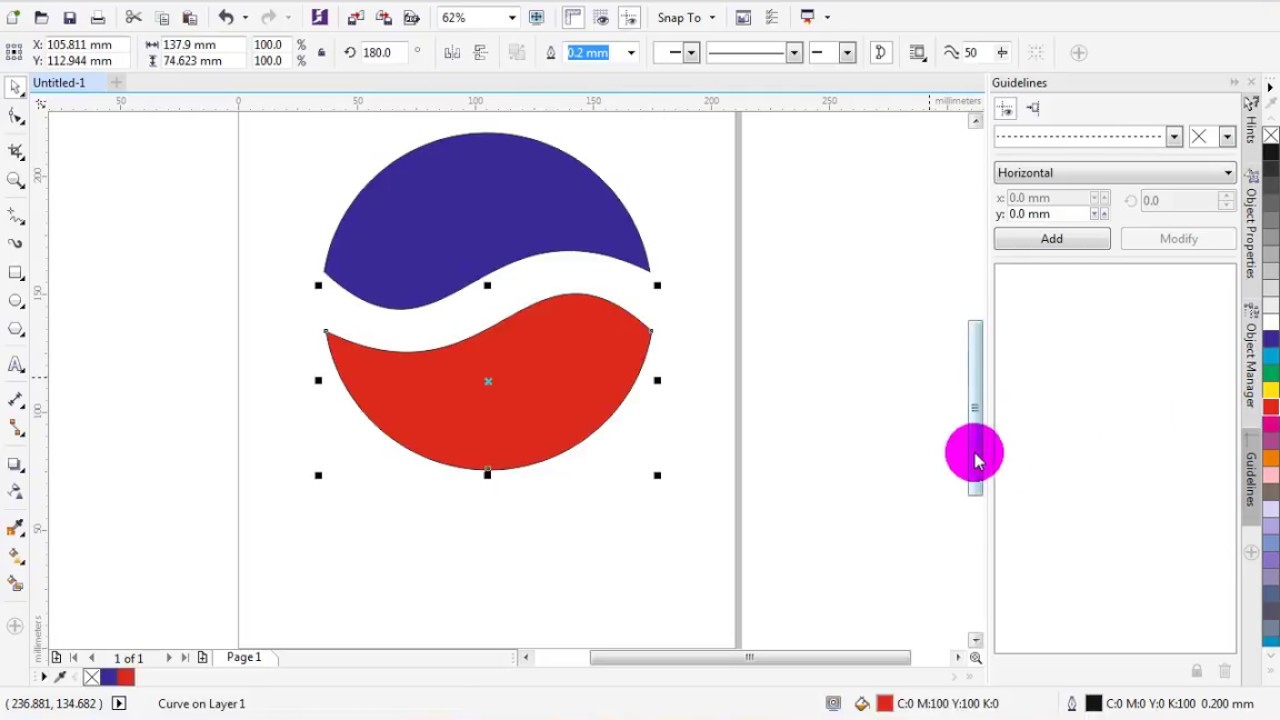The height and width of the screenshot is (720, 1280).
Task: Open the outline width dropdown
Action: pos(631,53)
